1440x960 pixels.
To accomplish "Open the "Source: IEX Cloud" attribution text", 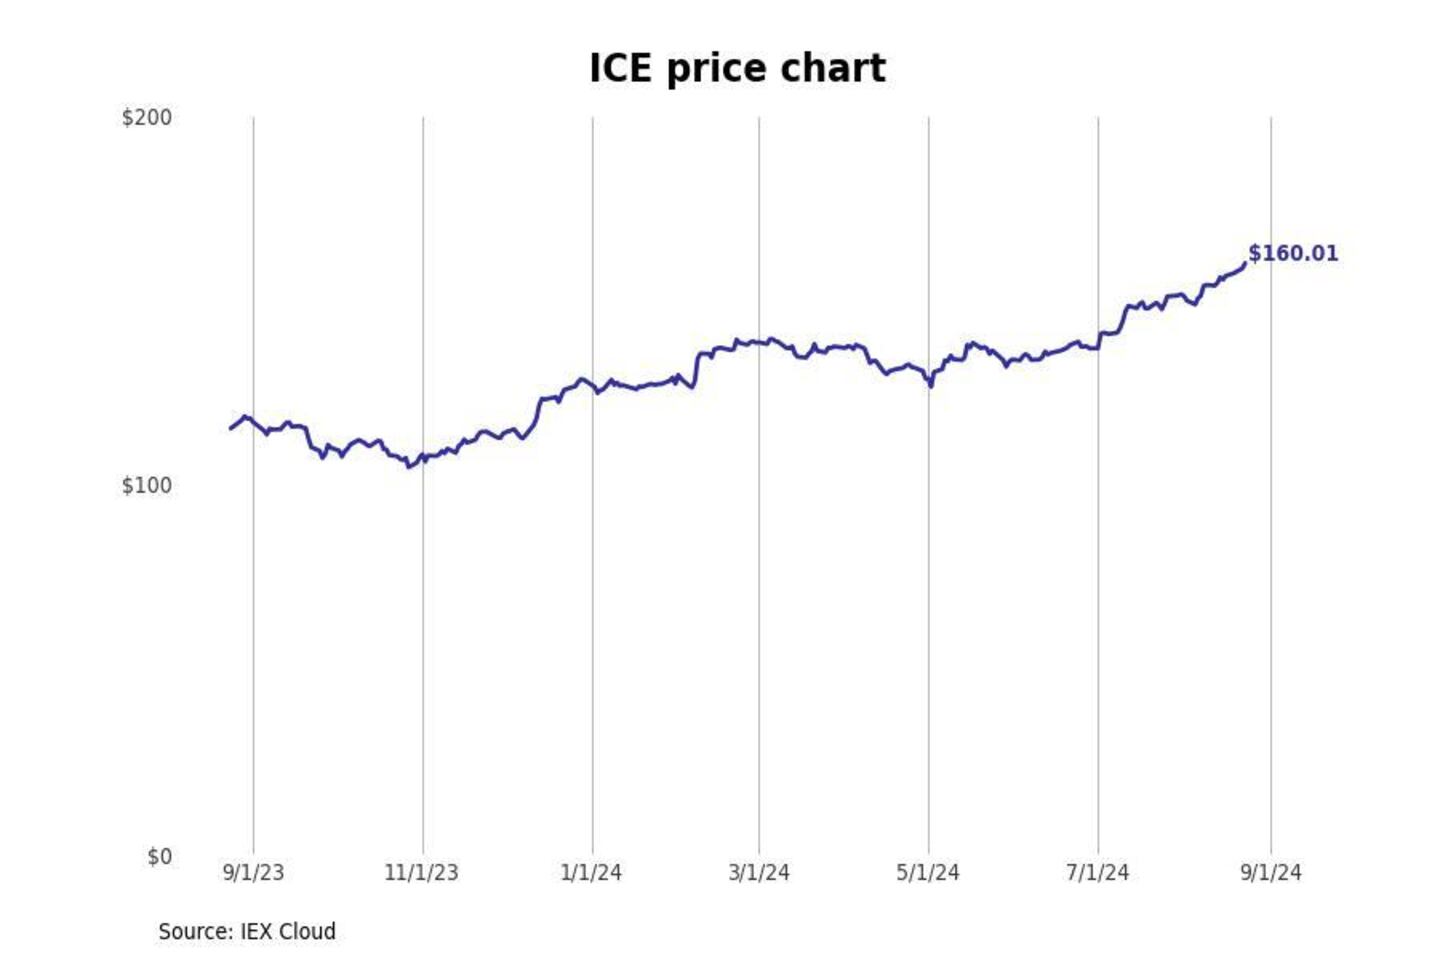I will (x=247, y=932).
